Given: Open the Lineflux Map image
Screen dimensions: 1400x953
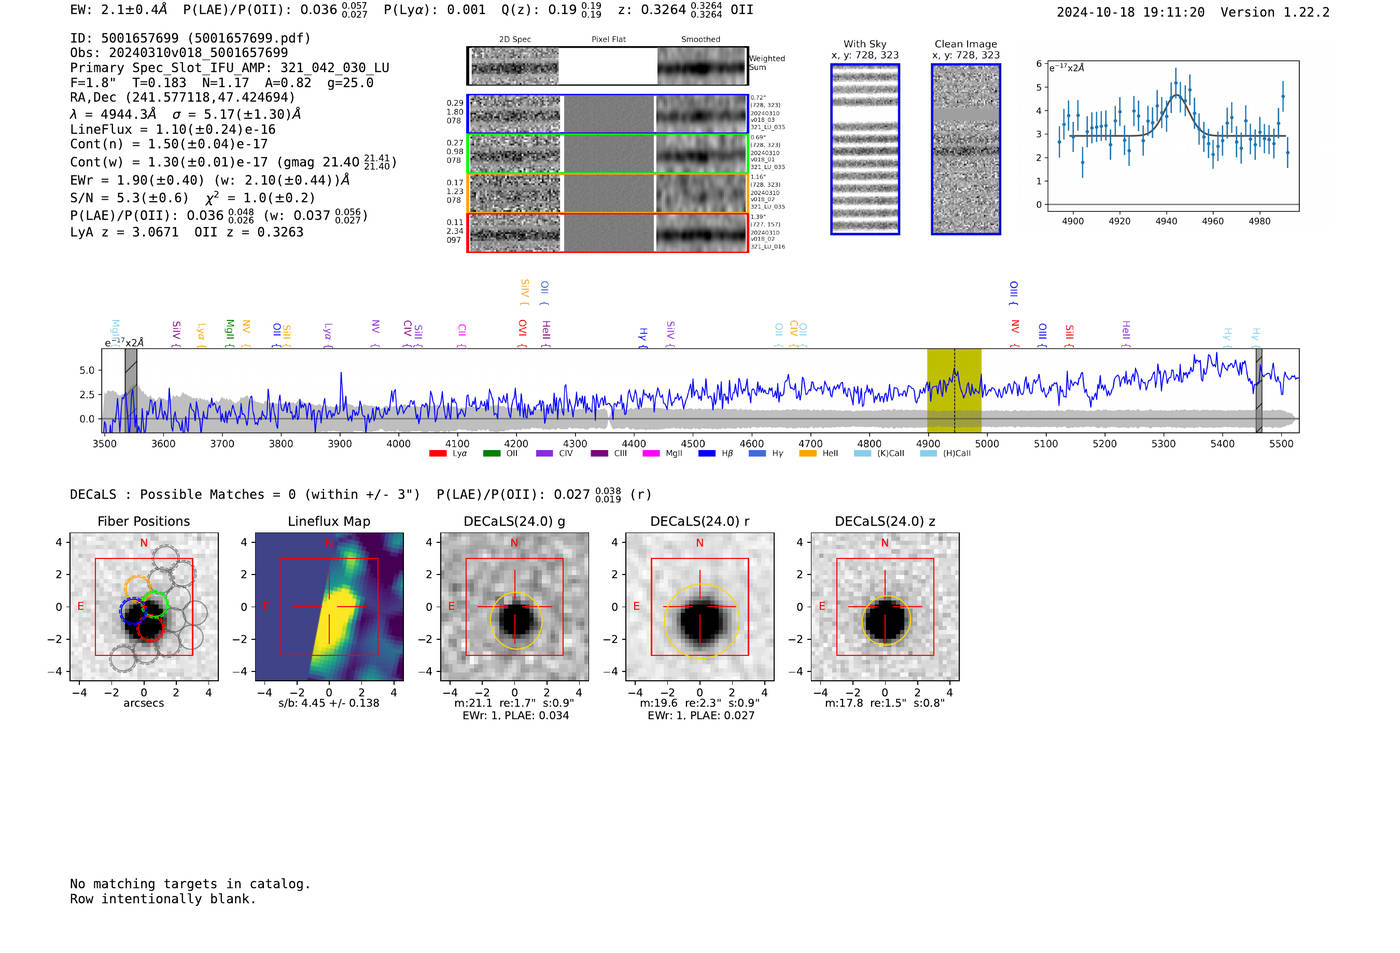Looking at the screenshot, I should 329,607.
